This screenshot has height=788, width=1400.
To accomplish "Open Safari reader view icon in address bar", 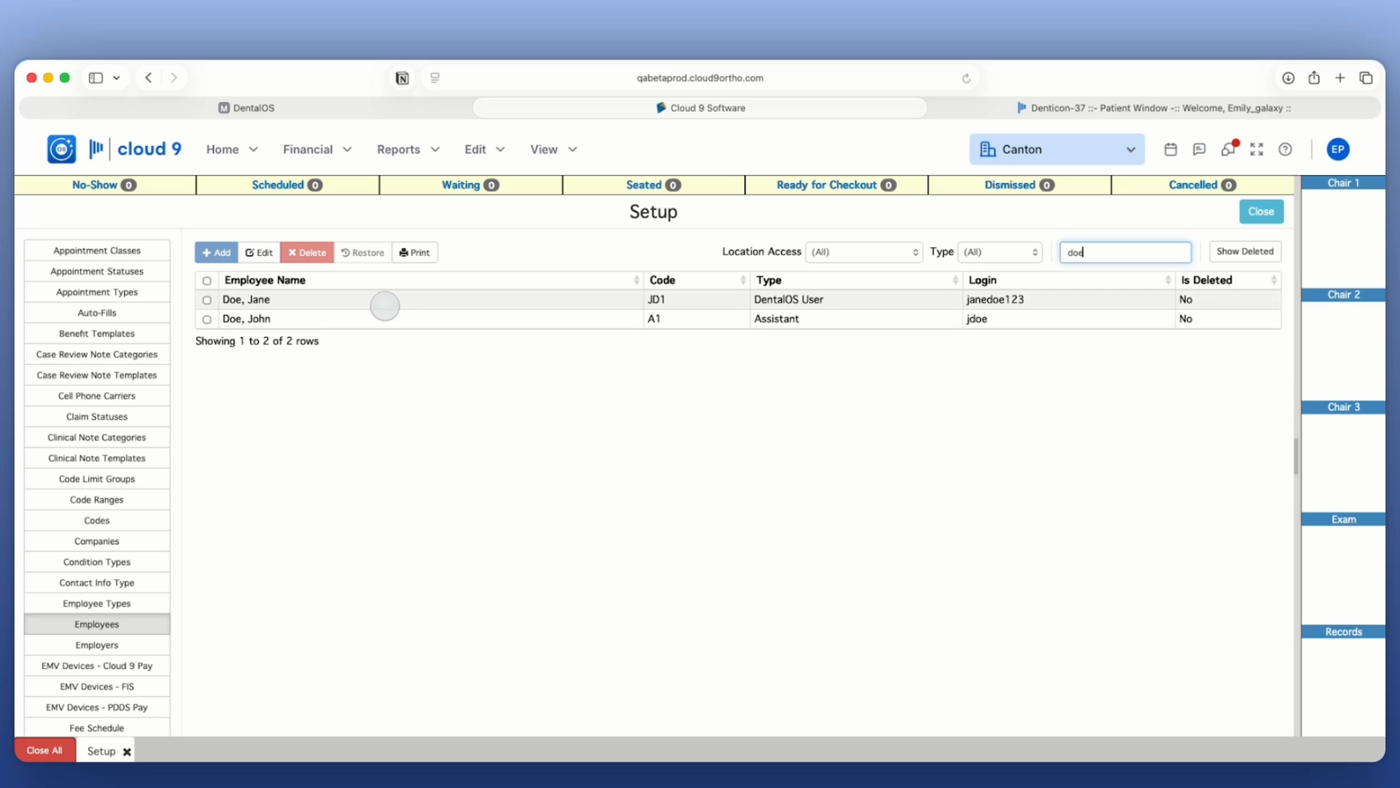I will click(435, 78).
